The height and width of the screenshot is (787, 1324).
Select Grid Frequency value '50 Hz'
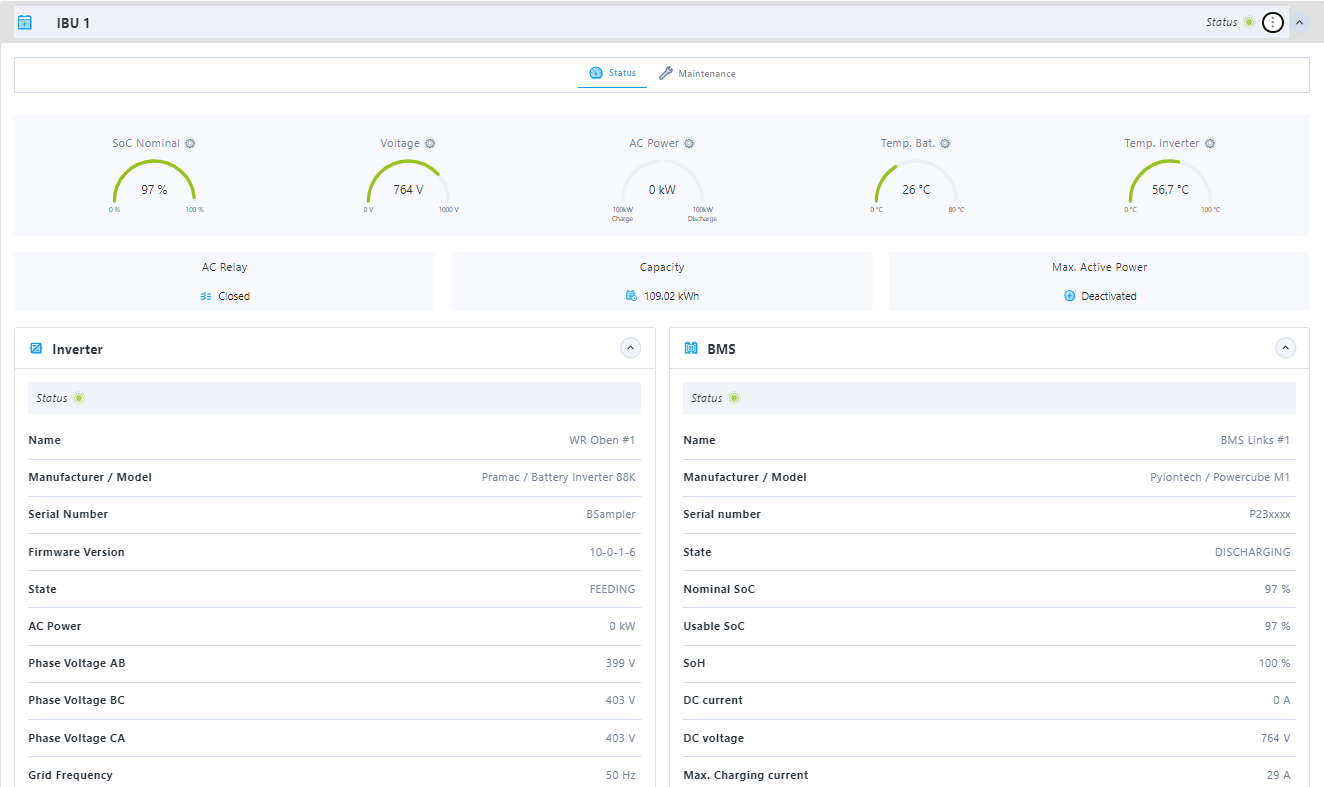(x=620, y=775)
